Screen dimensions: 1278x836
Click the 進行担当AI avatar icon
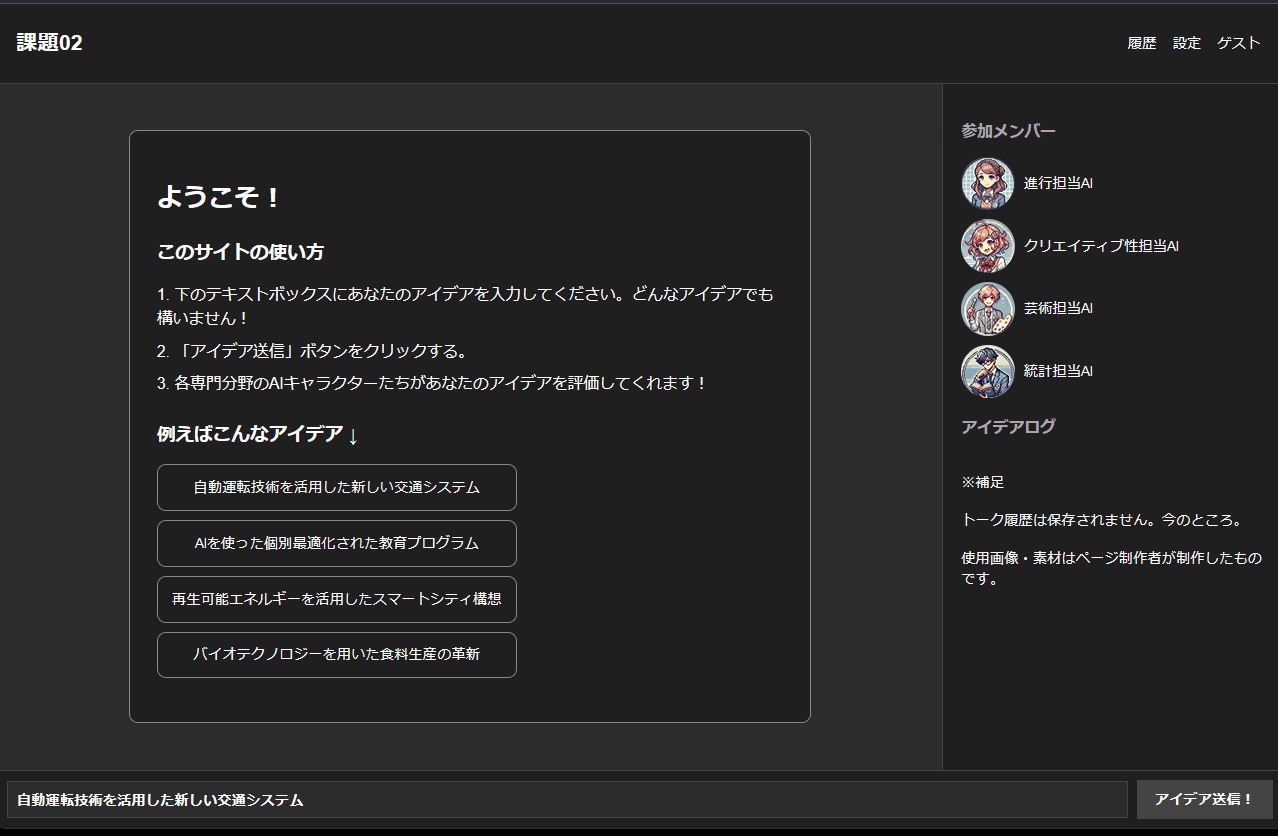coord(987,183)
